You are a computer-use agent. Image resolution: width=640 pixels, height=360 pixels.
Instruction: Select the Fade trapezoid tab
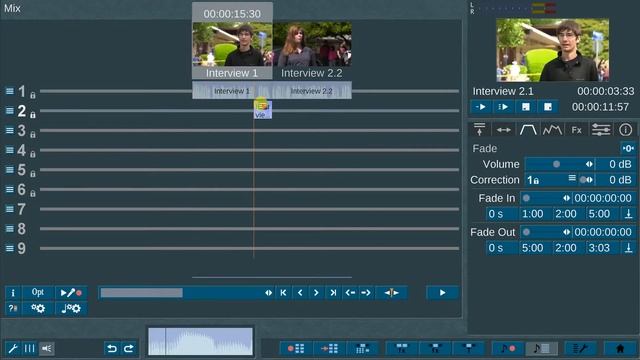coord(528,130)
